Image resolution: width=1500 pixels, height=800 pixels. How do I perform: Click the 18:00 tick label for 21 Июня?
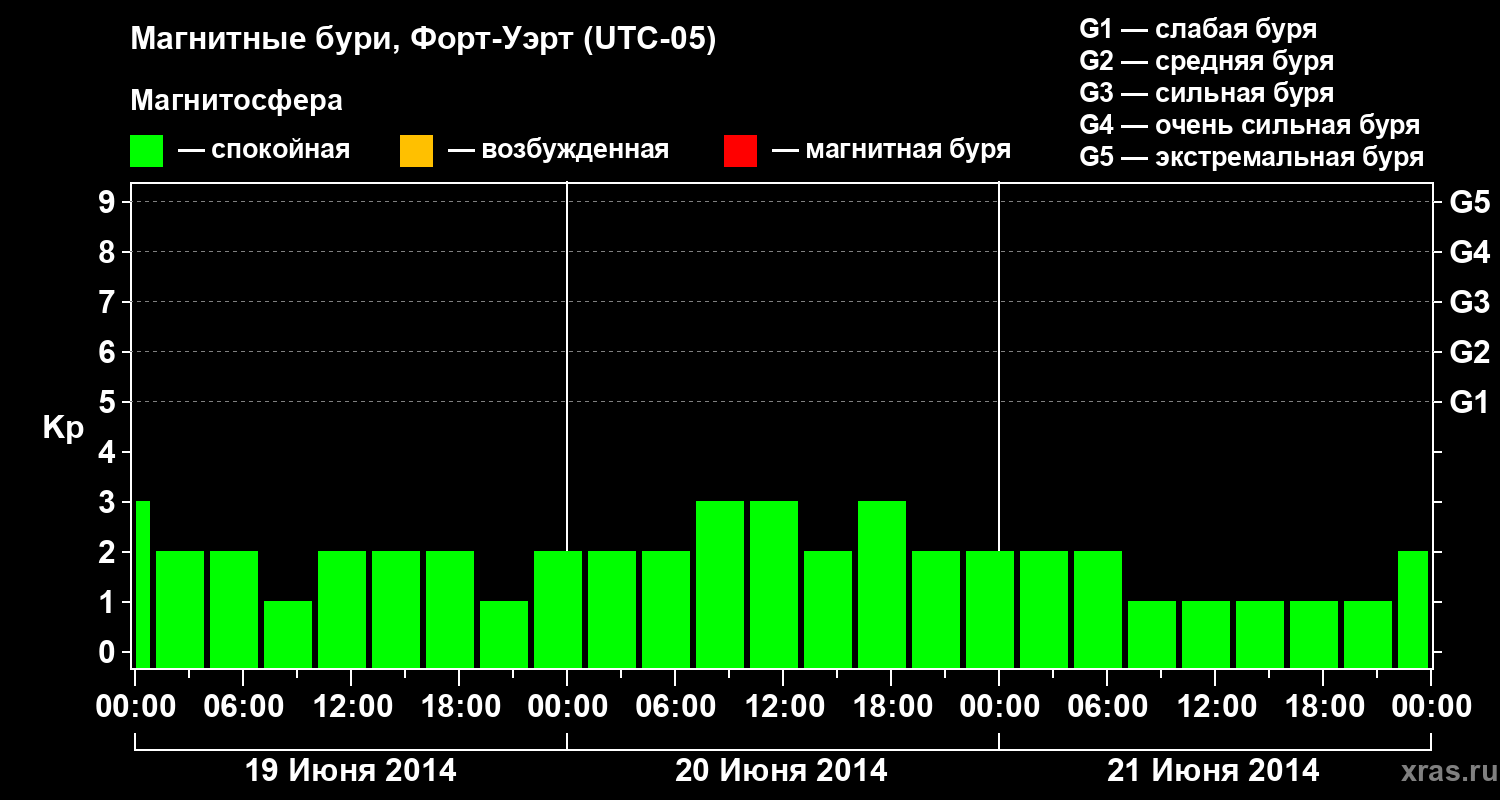[1323, 707]
